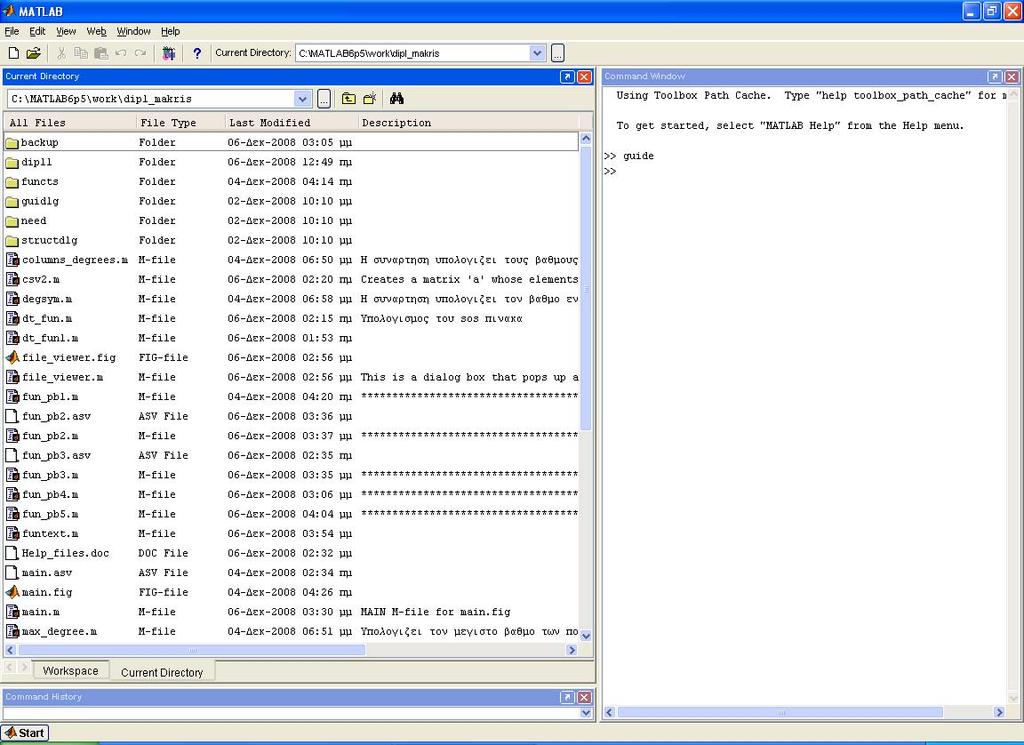Expand the panel path dropdown arrow

[302, 99]
